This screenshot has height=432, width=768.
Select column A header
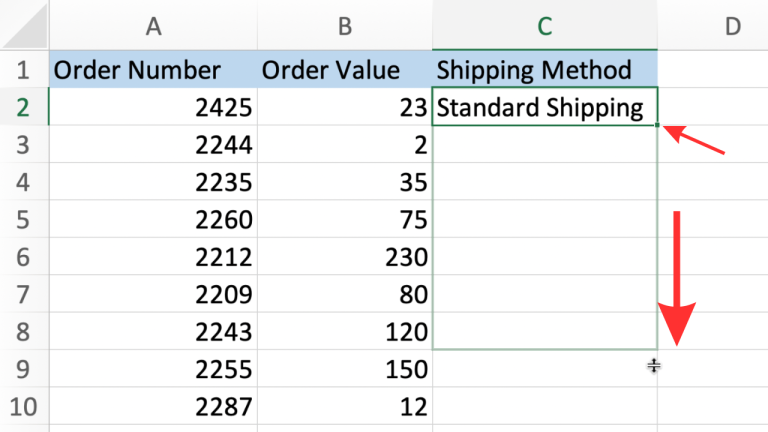point(153,26)
